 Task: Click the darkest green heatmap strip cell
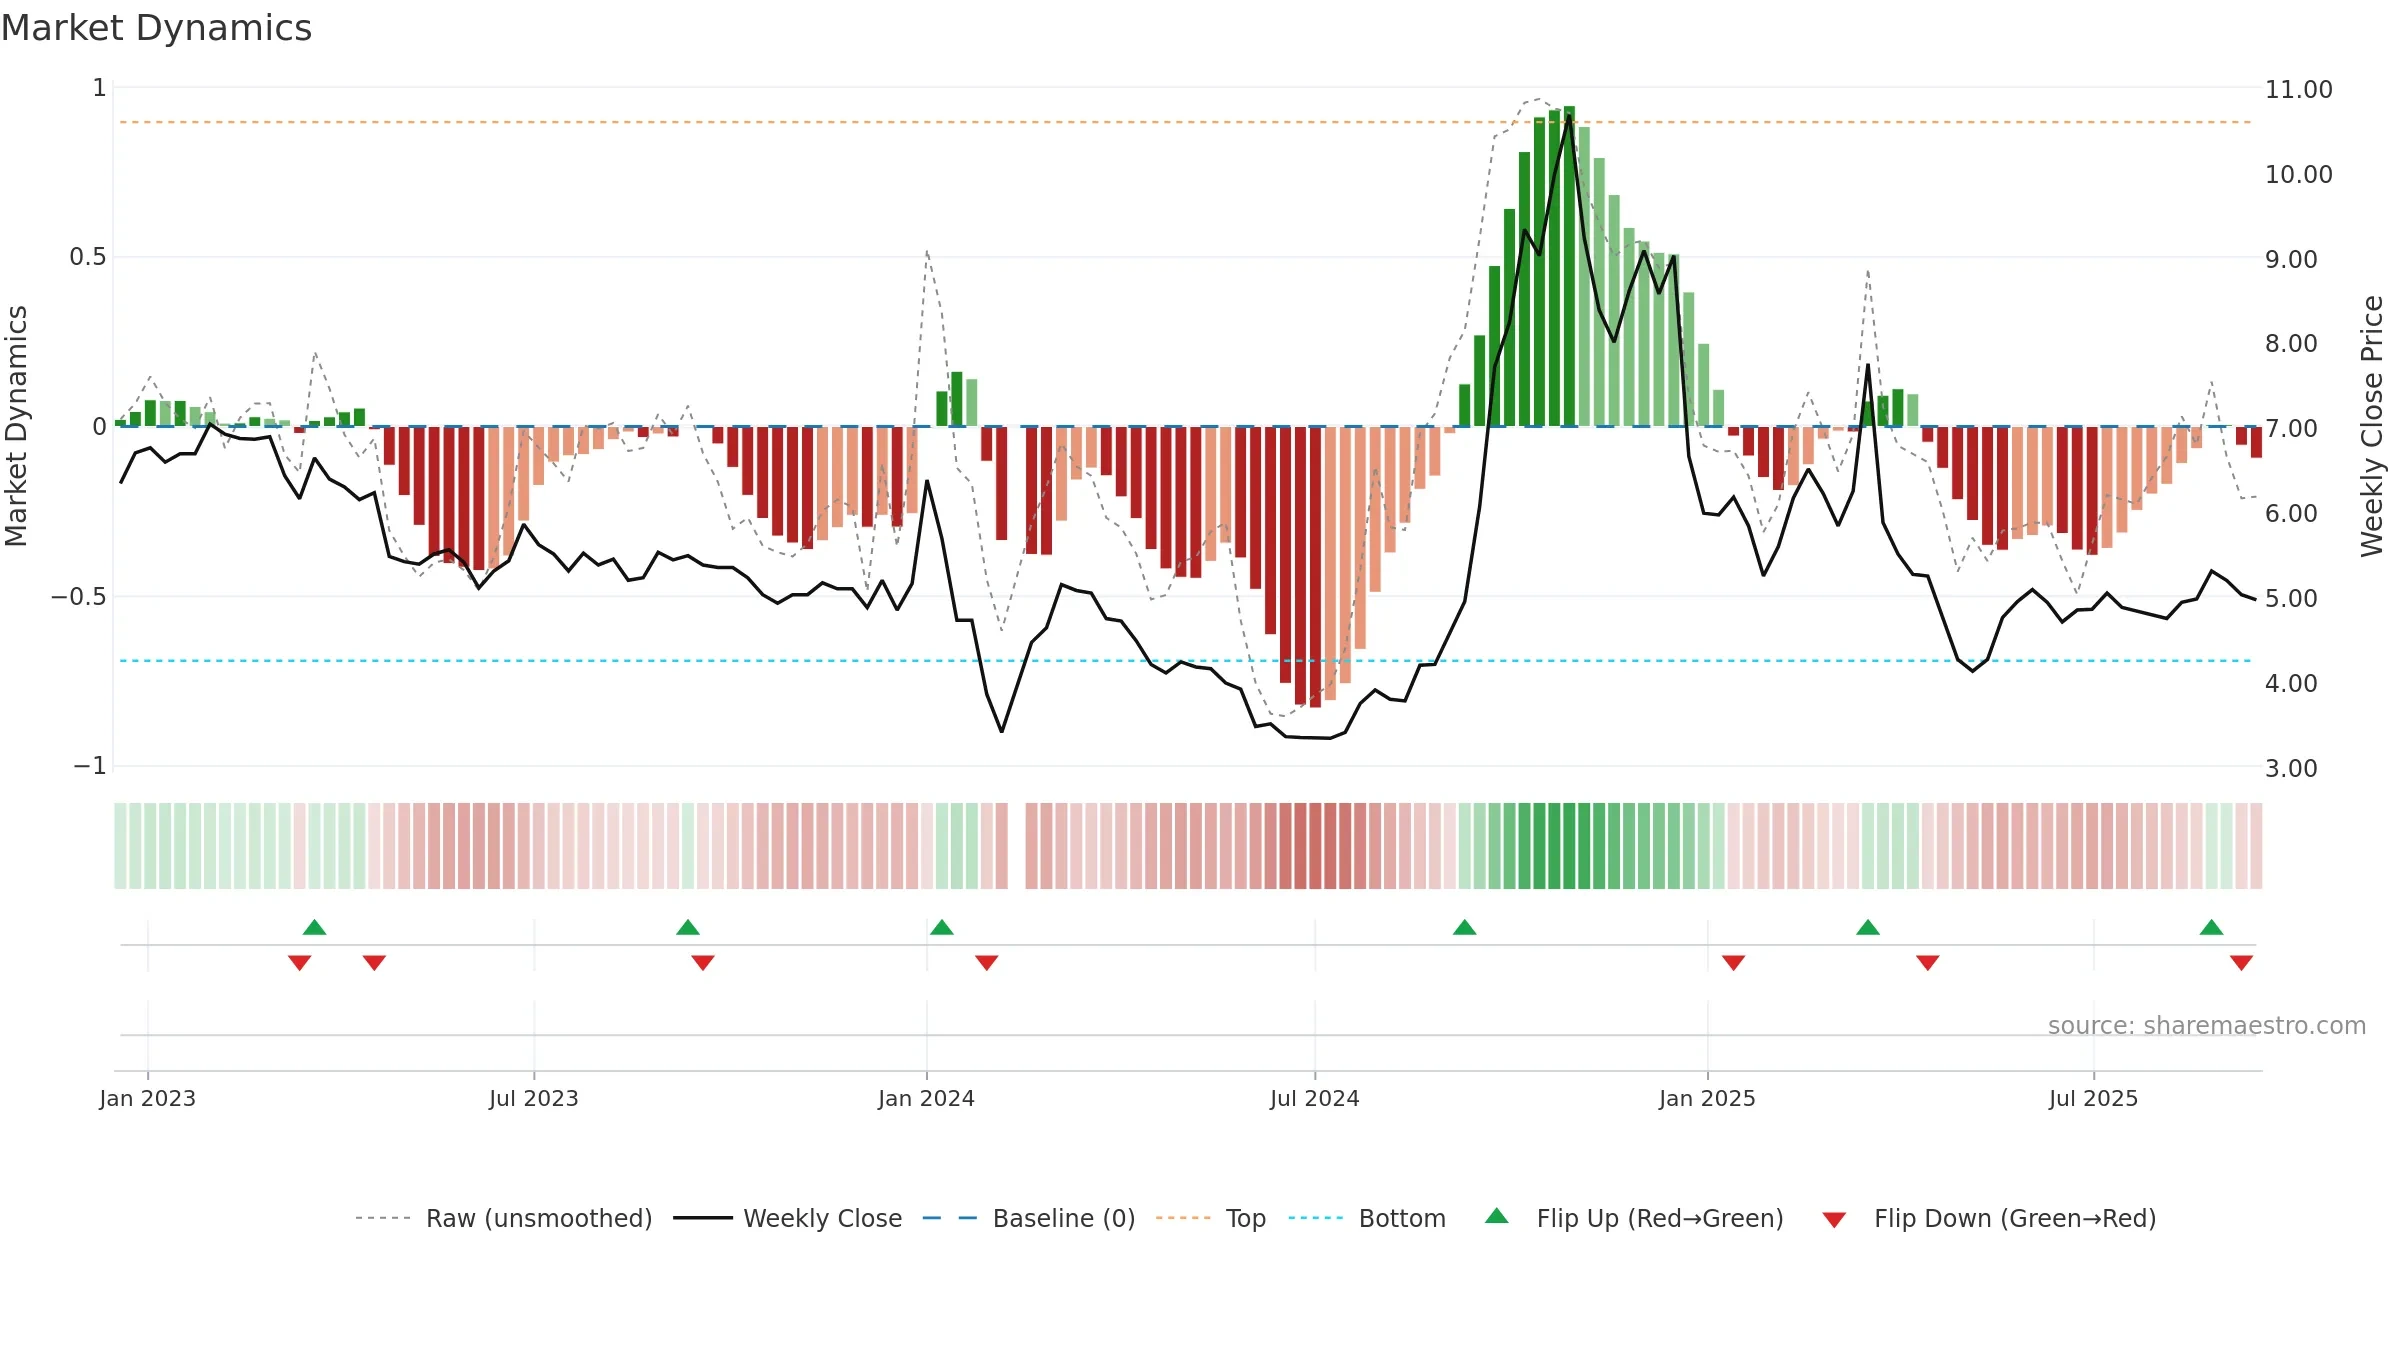click(1569, 846)
